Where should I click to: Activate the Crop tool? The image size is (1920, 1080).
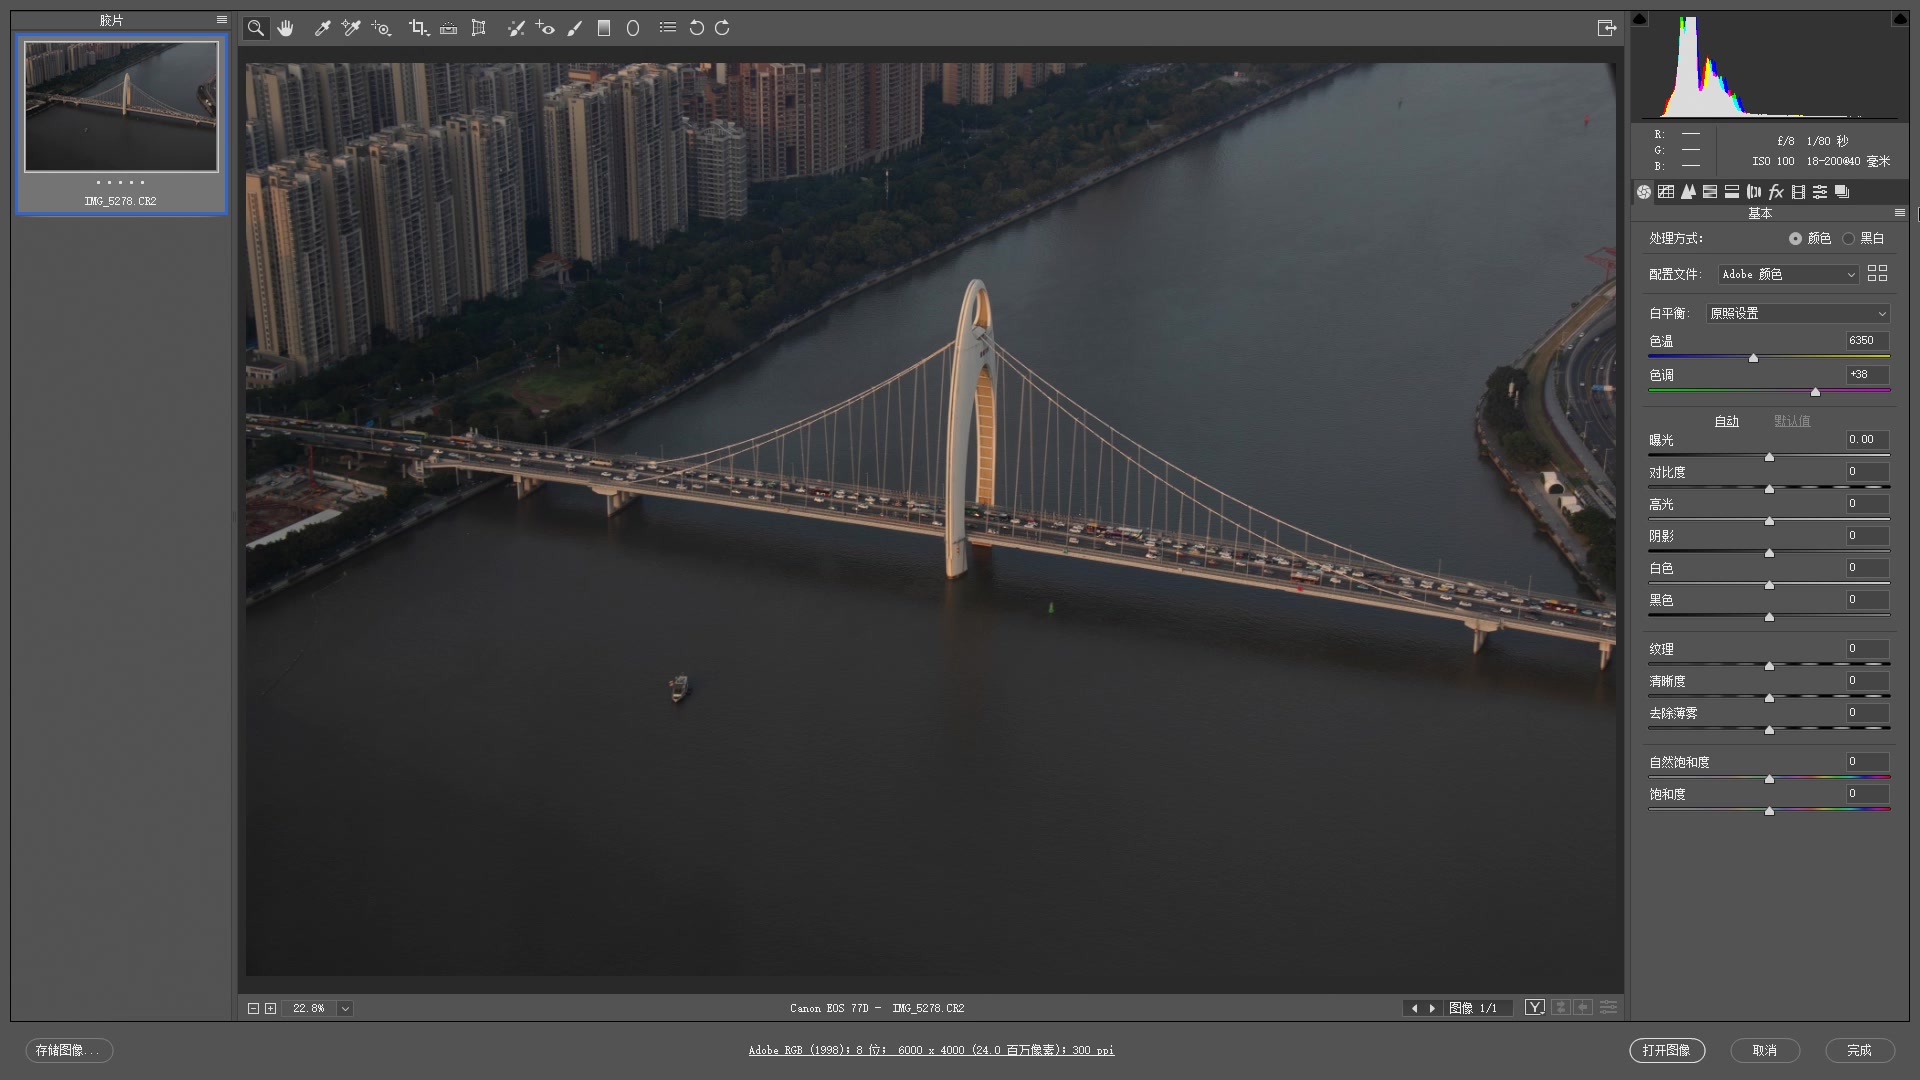coord(418,28)
